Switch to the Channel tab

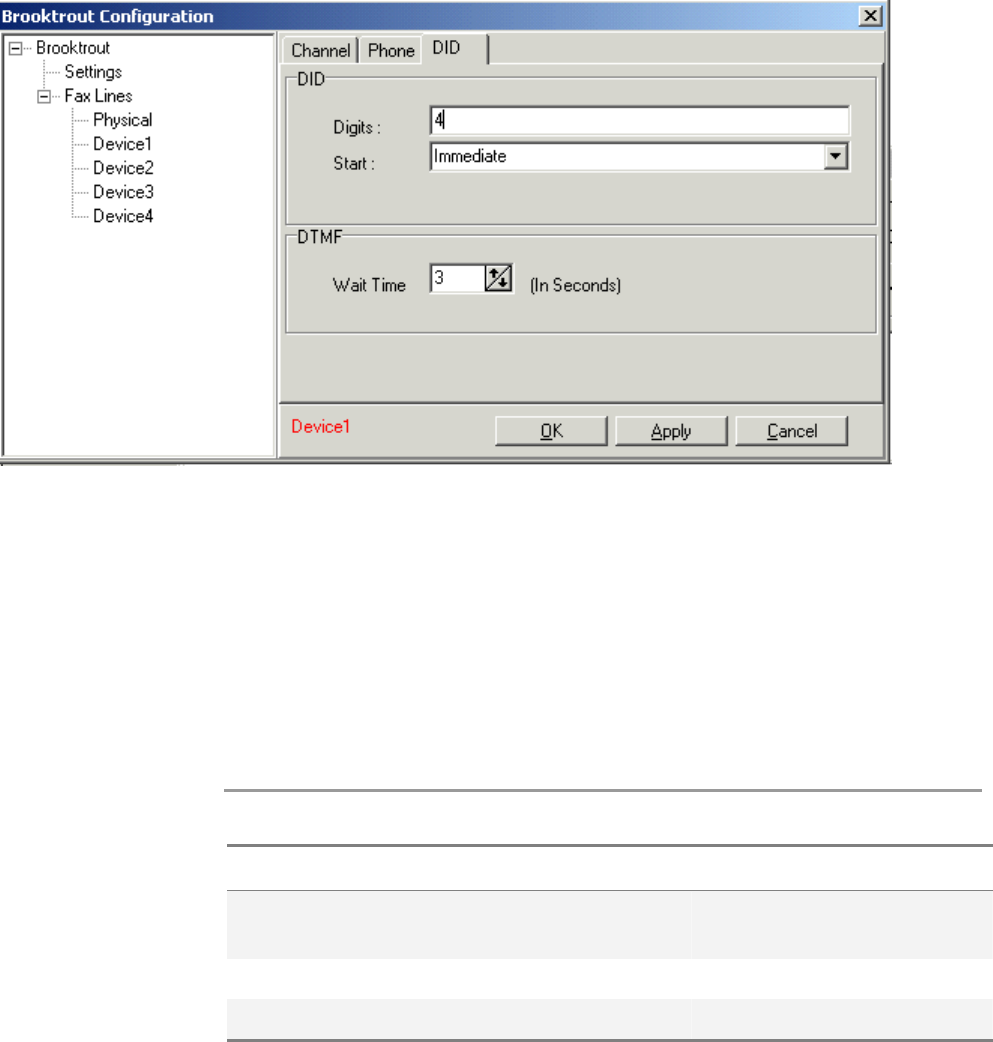pos(320,51)
